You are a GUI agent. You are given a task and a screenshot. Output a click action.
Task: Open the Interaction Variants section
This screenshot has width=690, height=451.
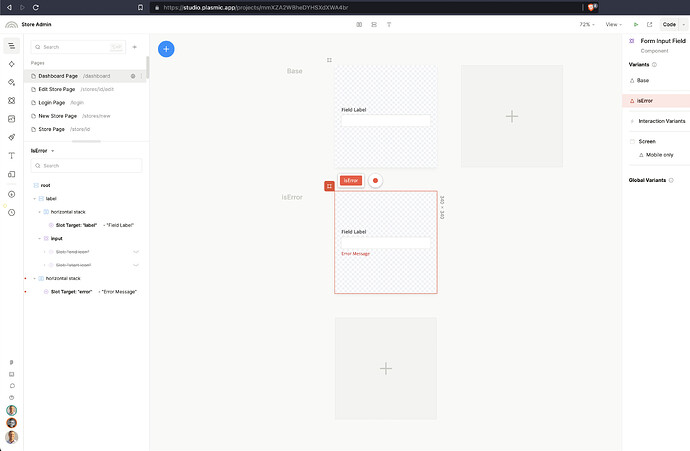point(661,121)
